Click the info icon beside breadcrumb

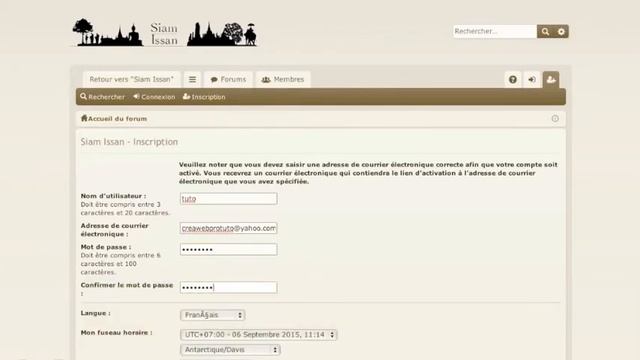(555, 118)
